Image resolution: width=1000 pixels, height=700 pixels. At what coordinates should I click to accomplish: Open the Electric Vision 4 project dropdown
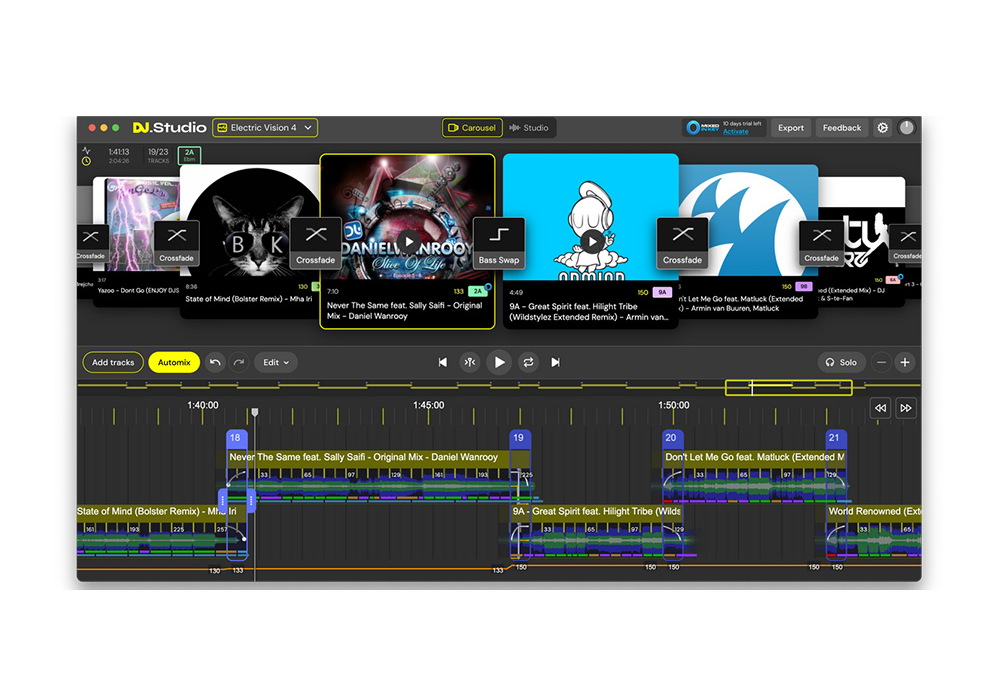(x=265, y=128)
